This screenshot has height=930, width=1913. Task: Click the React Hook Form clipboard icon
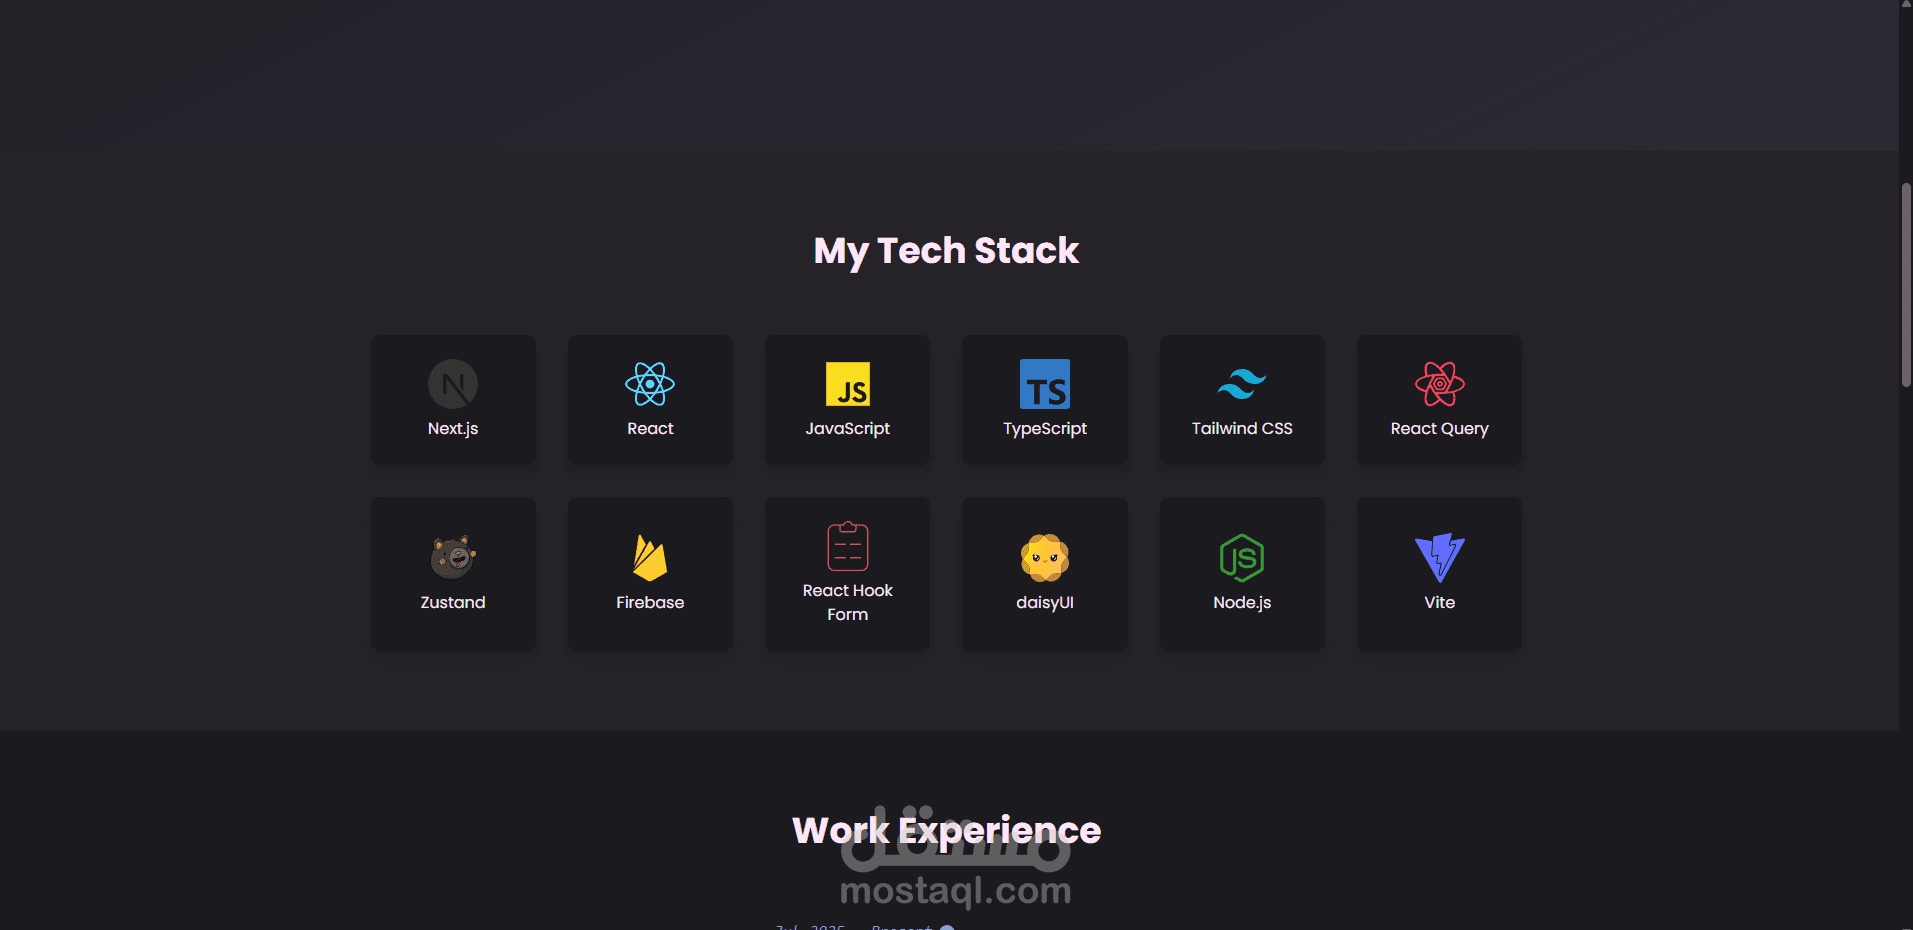click(848, 546)
